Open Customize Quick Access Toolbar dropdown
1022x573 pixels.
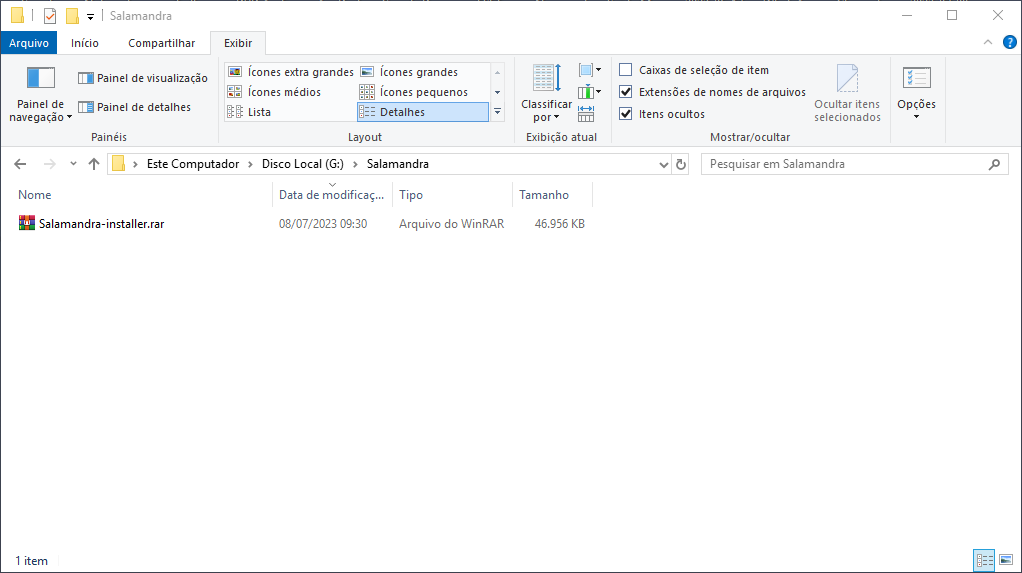pyautogui.click(x=91, y=16)
